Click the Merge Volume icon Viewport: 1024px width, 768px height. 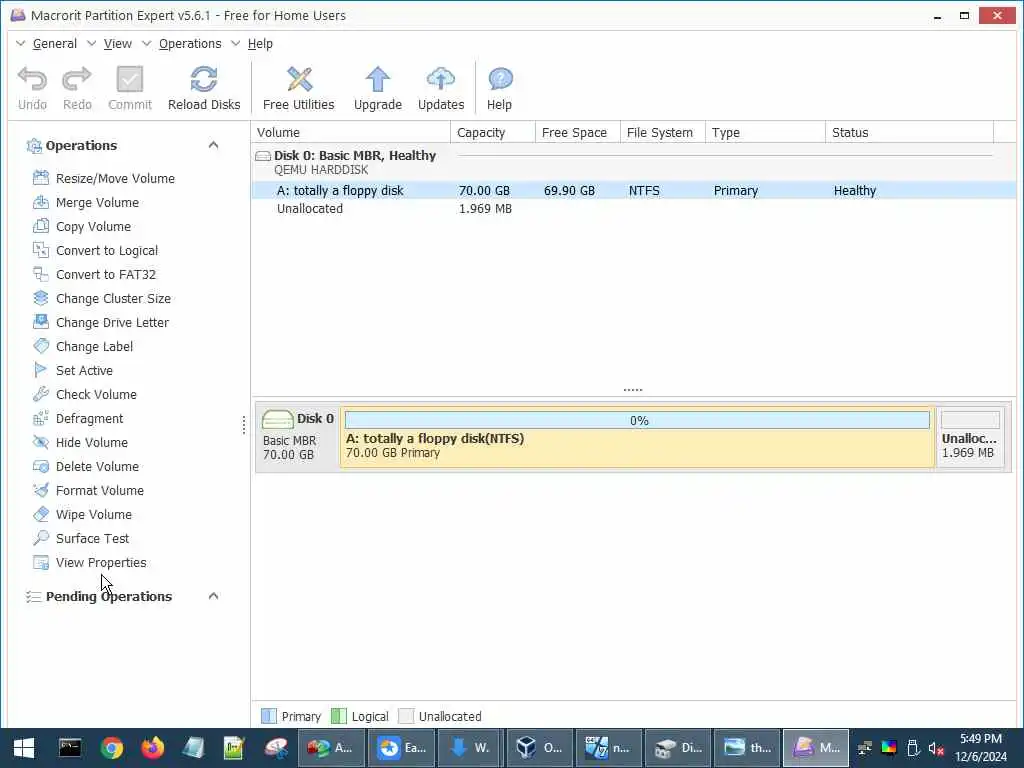pos(41,202)
